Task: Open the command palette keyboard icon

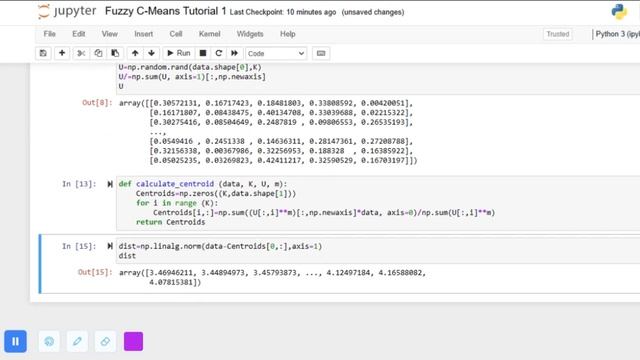Action: point(321,53)
